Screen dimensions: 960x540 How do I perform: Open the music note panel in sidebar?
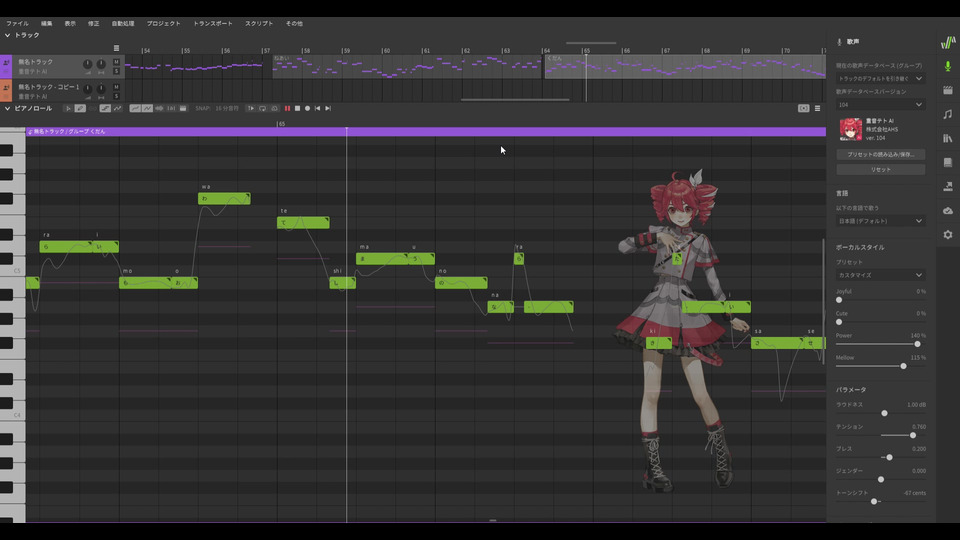point(948,114)
